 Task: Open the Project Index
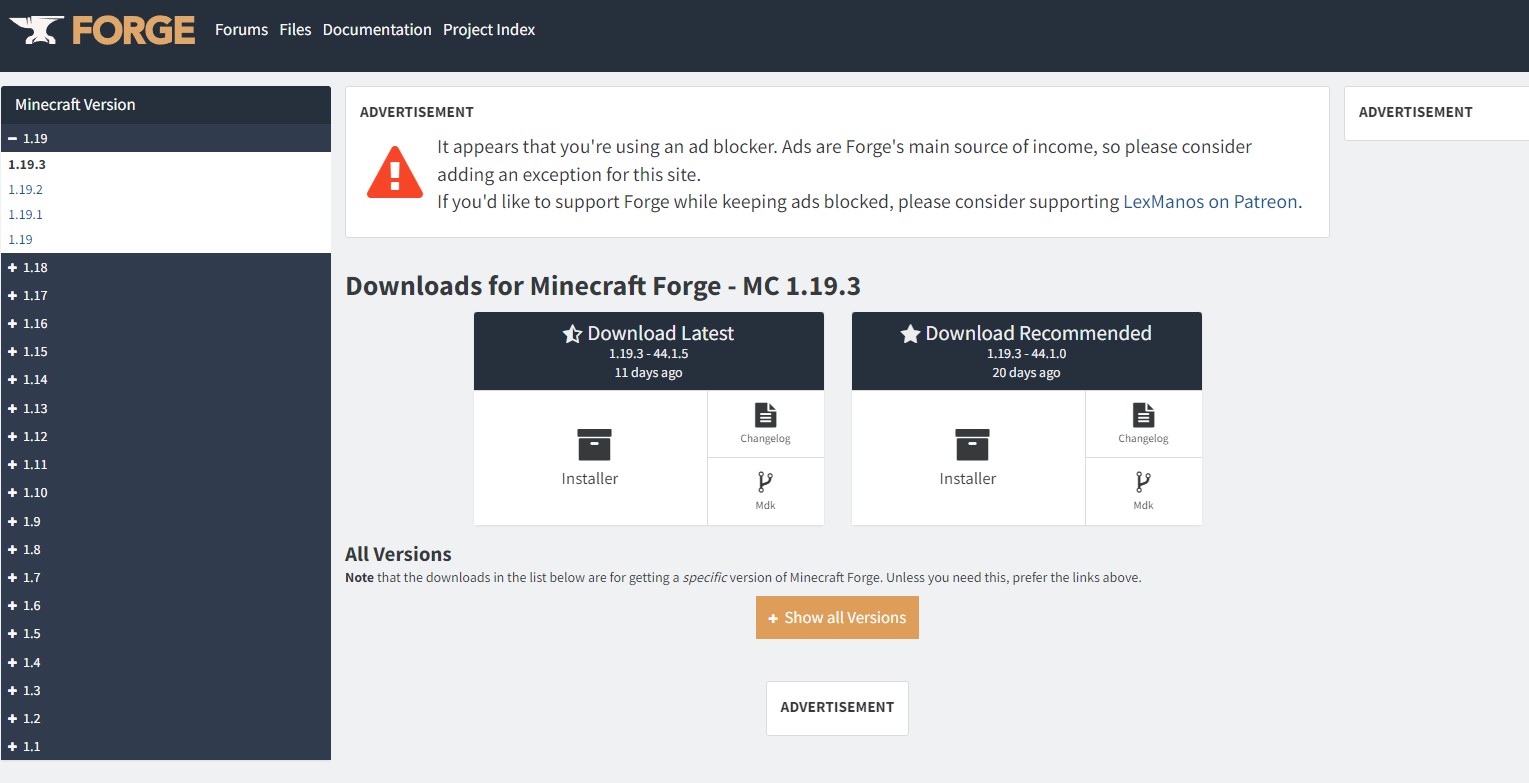(489, 29)
